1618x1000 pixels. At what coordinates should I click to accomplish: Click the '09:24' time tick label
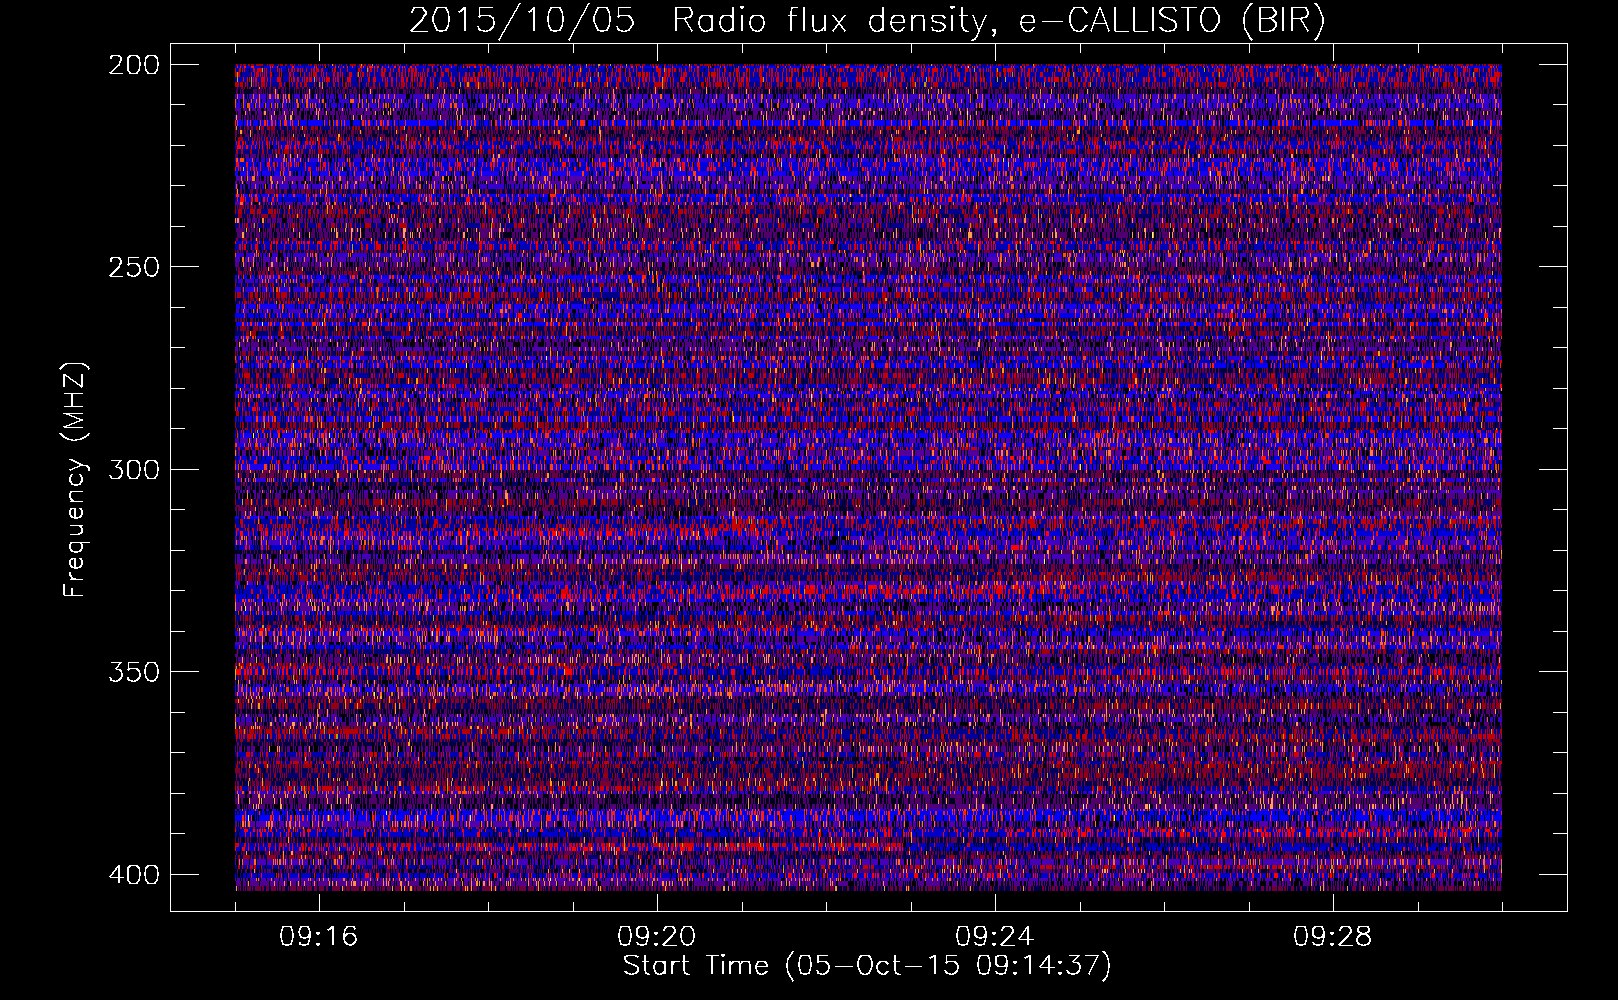pyautogui.click(x=994, y=937)
